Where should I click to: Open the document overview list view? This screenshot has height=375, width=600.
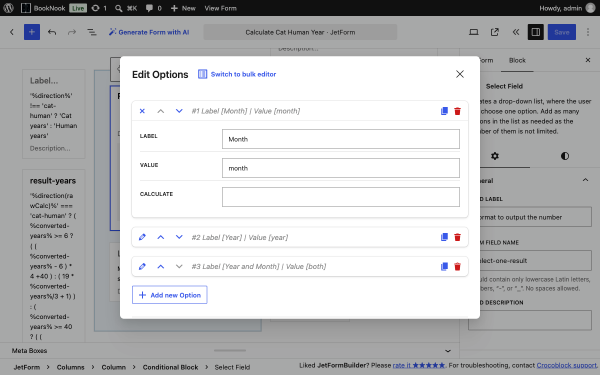coord(92,32)
